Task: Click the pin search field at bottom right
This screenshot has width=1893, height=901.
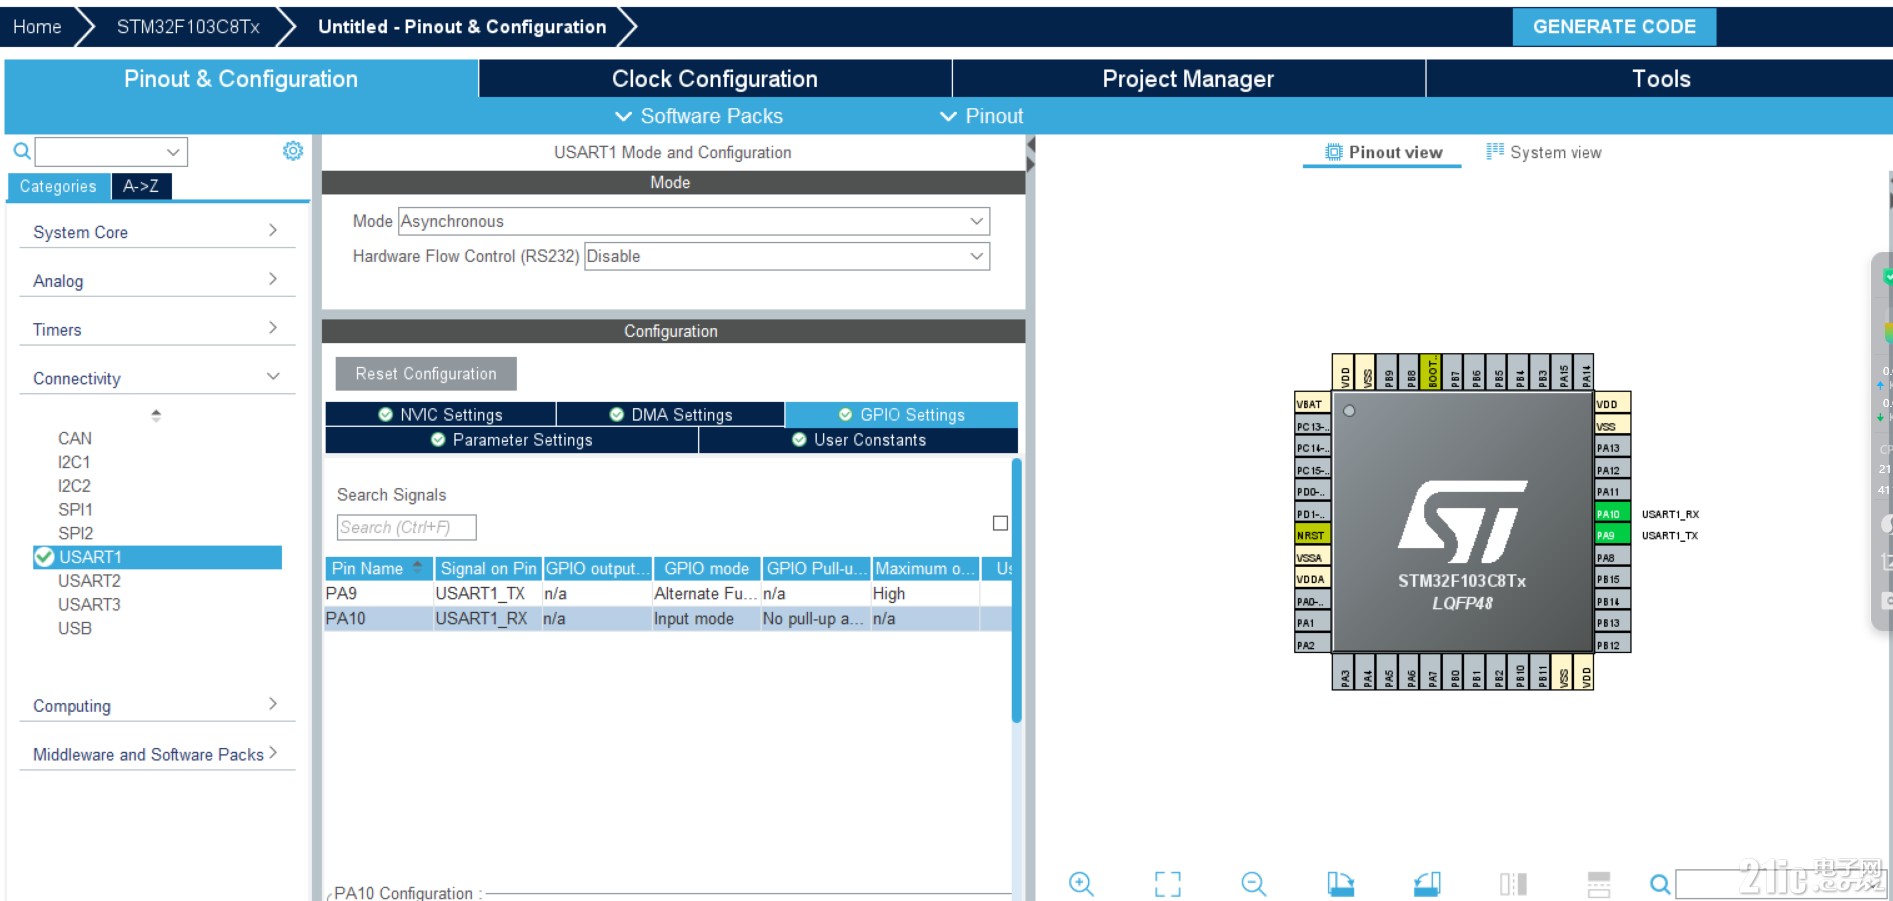Action: click(x=1780, y=884)
